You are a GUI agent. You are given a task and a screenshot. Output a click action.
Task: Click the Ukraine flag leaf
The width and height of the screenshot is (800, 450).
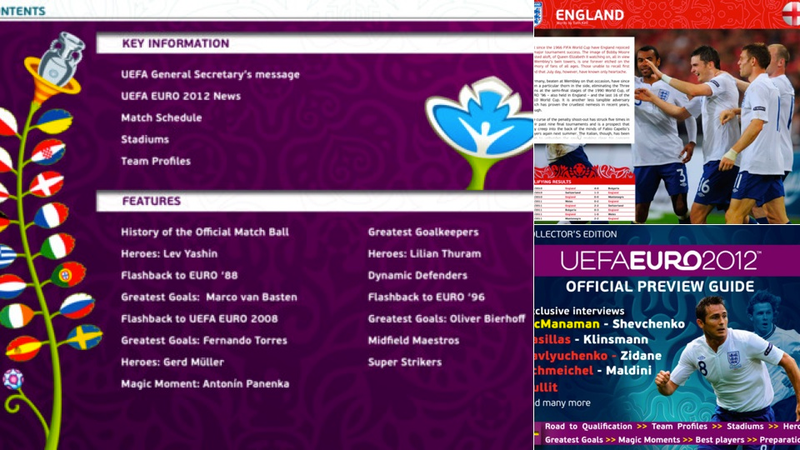point(54,121)
